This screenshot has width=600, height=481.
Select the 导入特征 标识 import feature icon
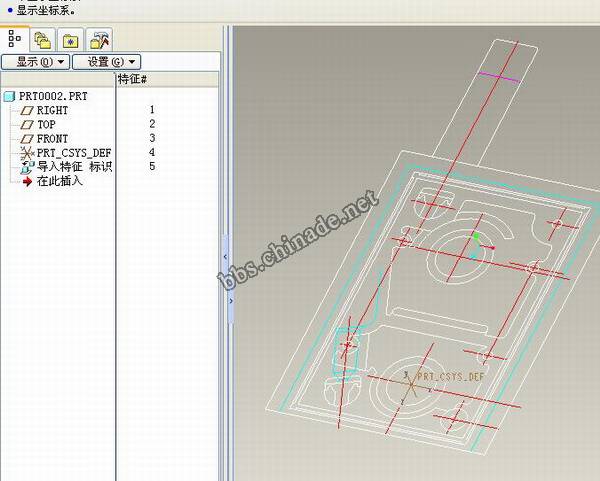[27, 166]
